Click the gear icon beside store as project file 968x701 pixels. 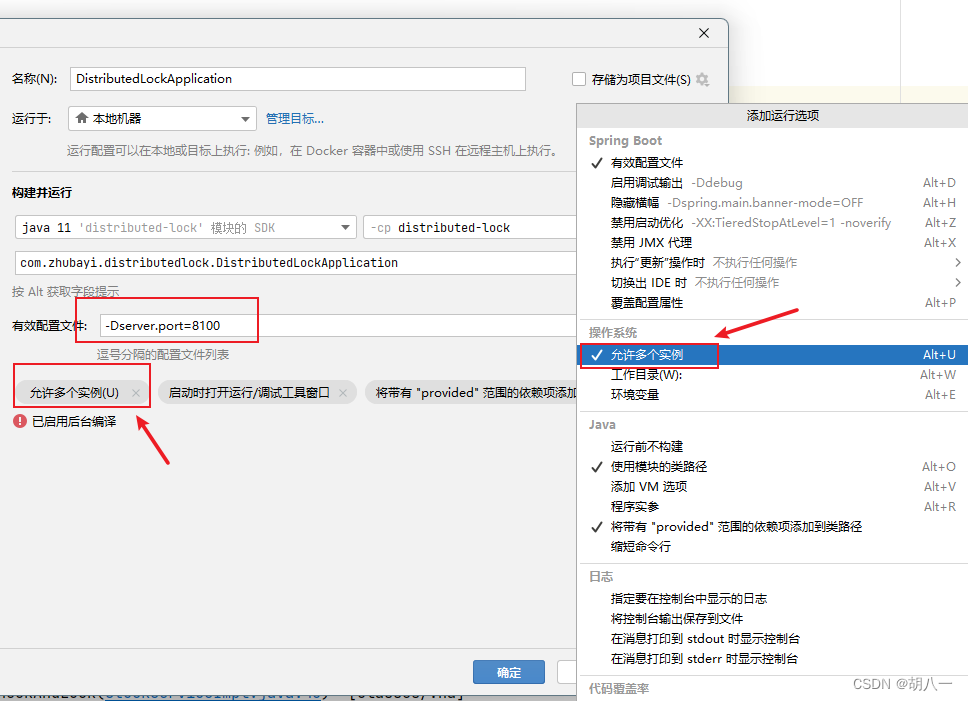tap(702, 80)
